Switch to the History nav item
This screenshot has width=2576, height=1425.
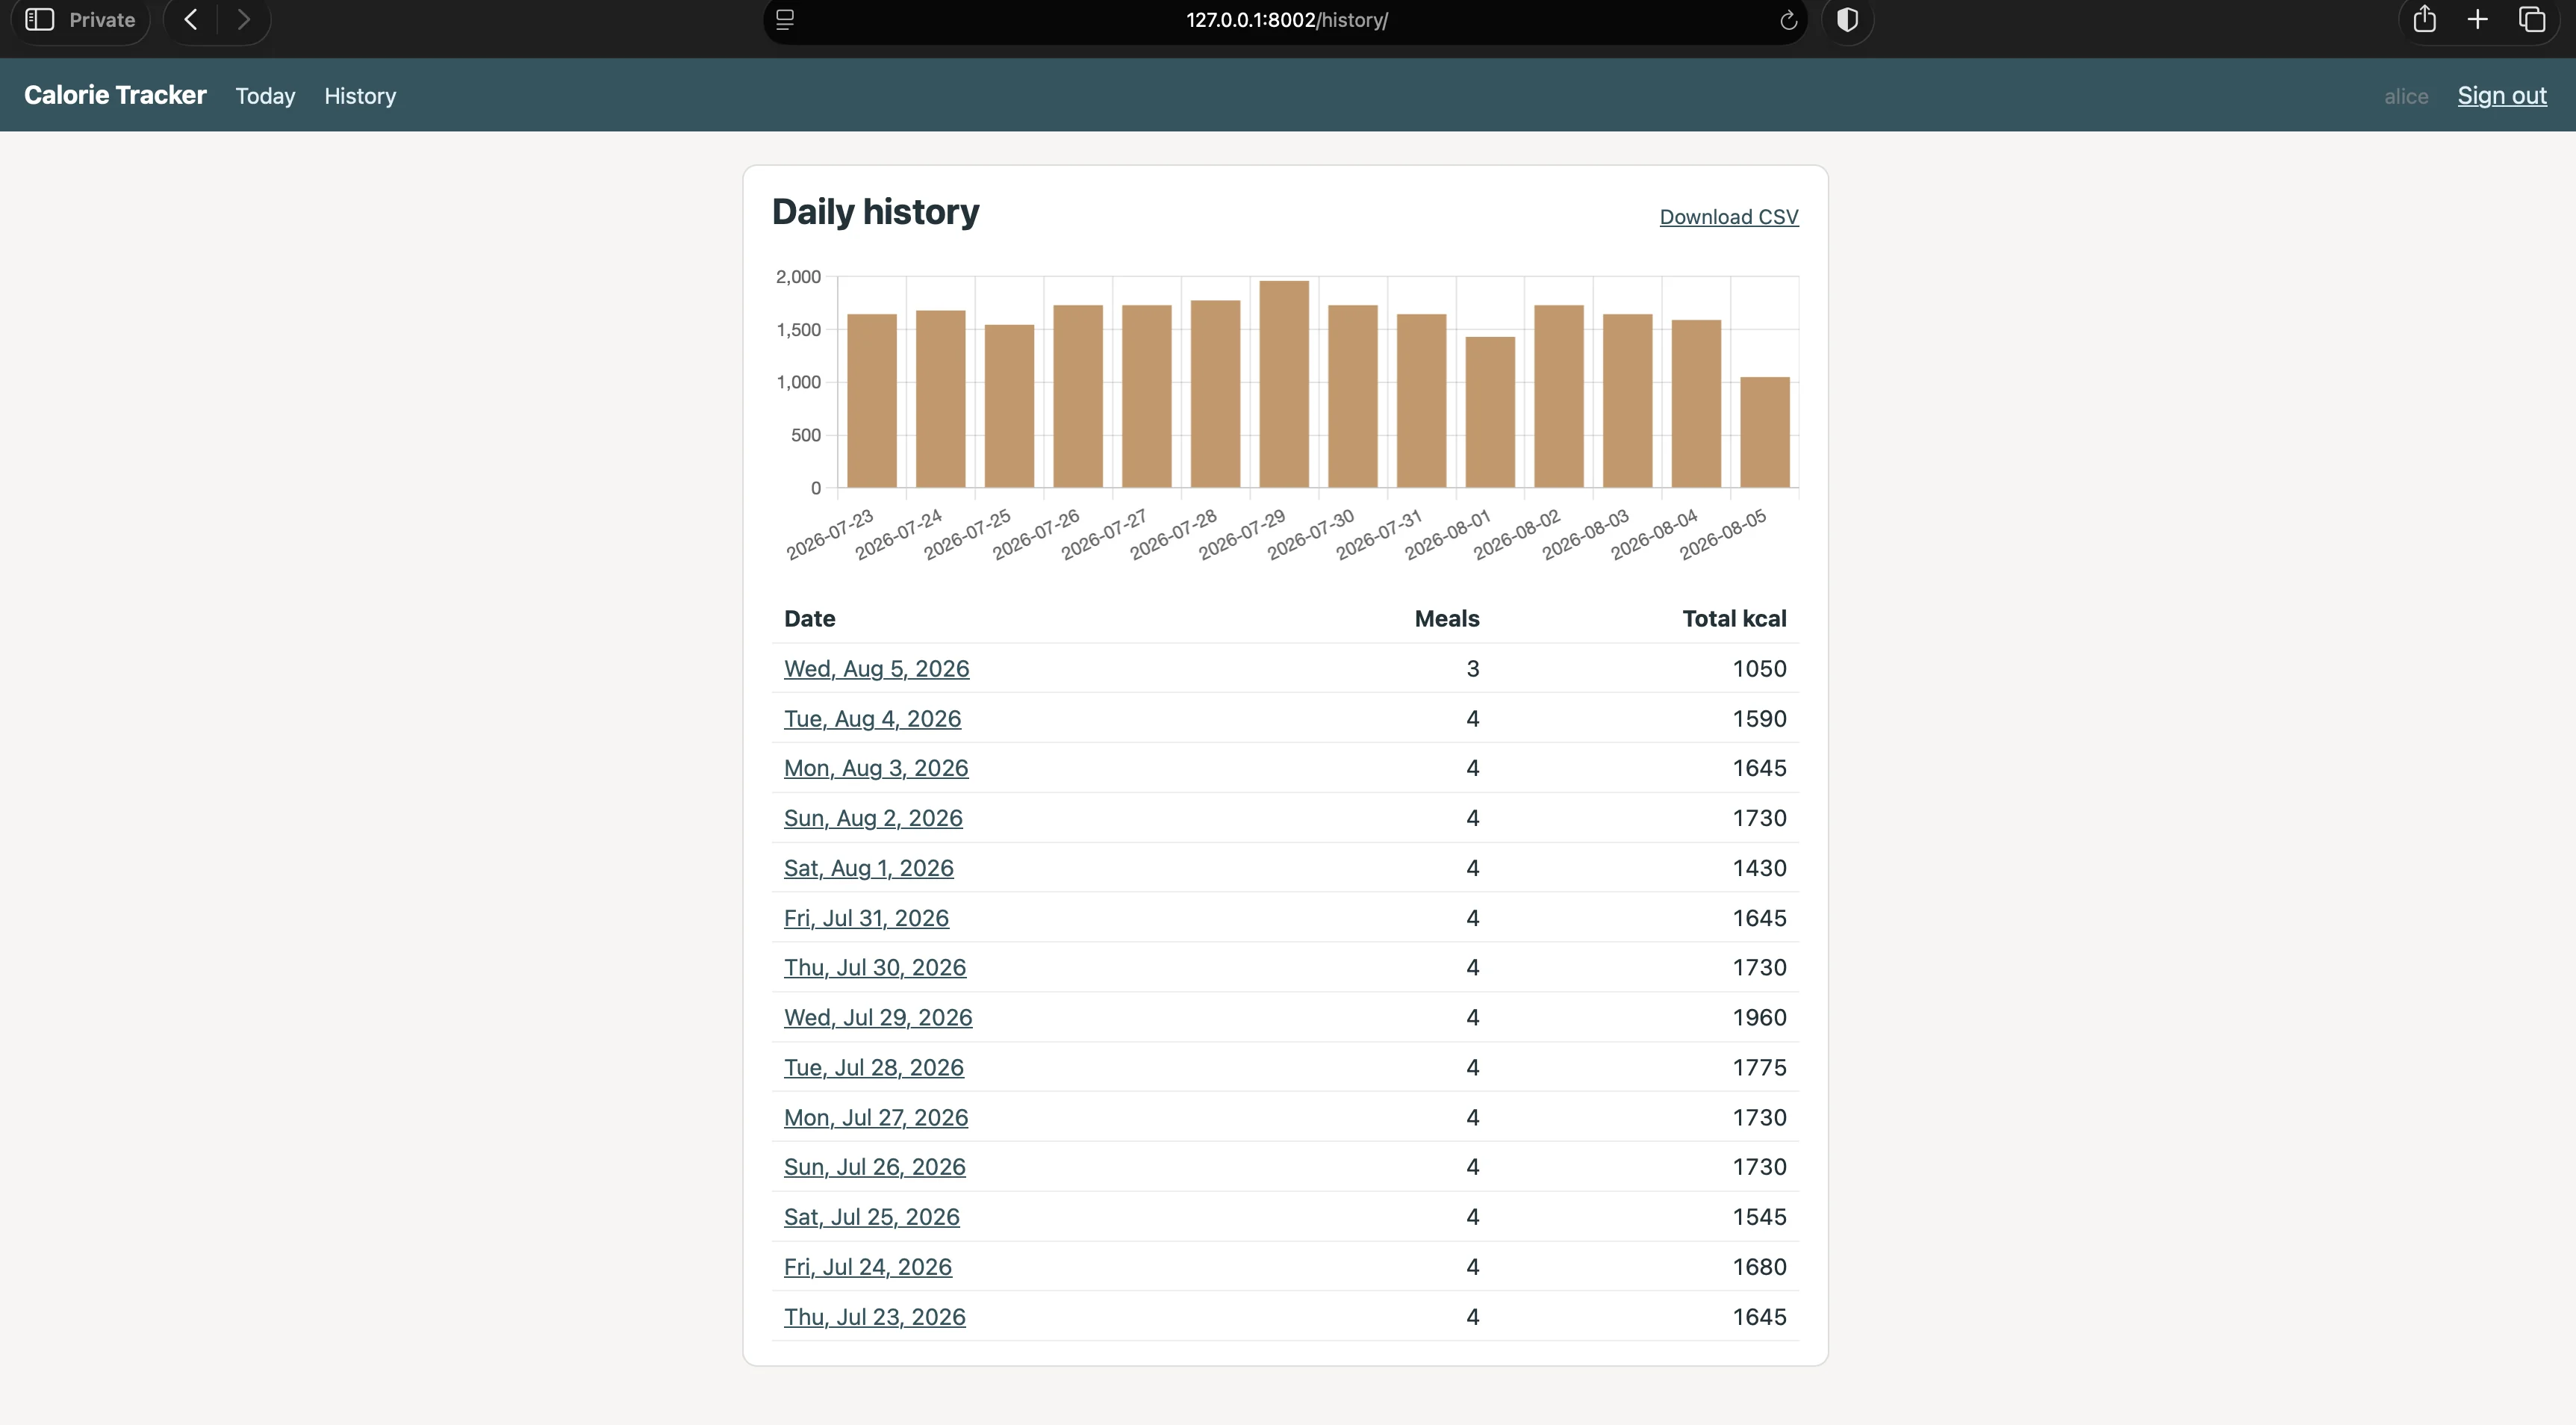tap(360, 96)
